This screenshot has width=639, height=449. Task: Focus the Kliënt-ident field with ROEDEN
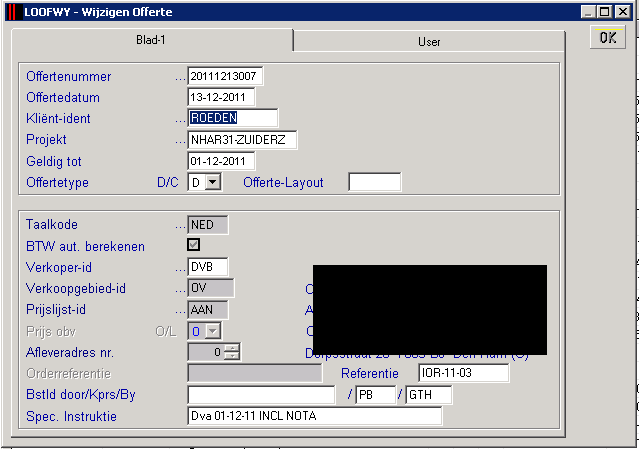pos(232,118)
